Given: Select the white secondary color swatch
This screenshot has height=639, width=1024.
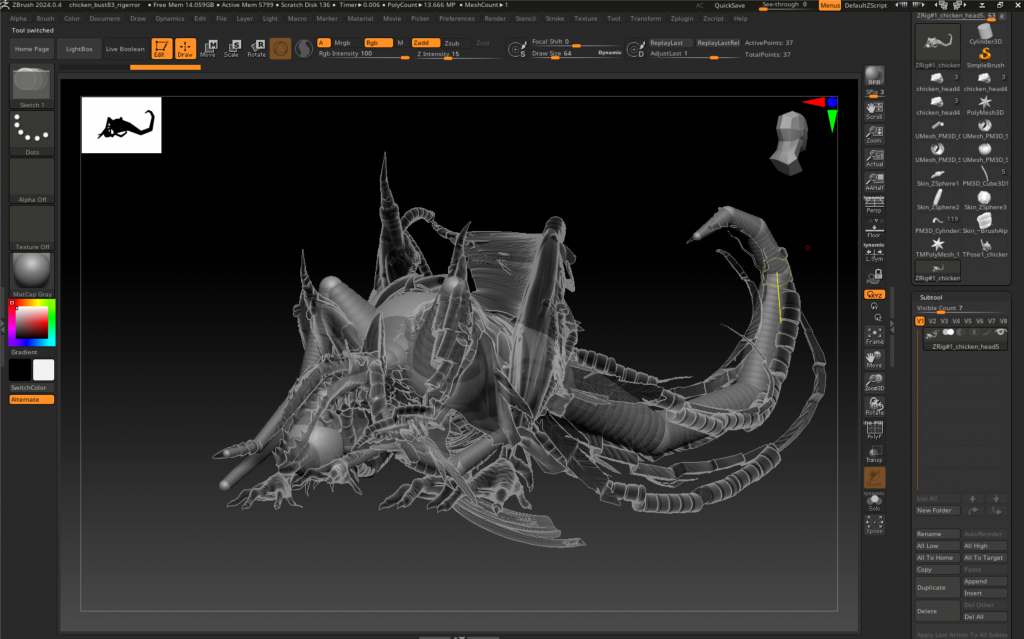Looking at the screenshot, I should pyautogui.click(x=44, y=370).
